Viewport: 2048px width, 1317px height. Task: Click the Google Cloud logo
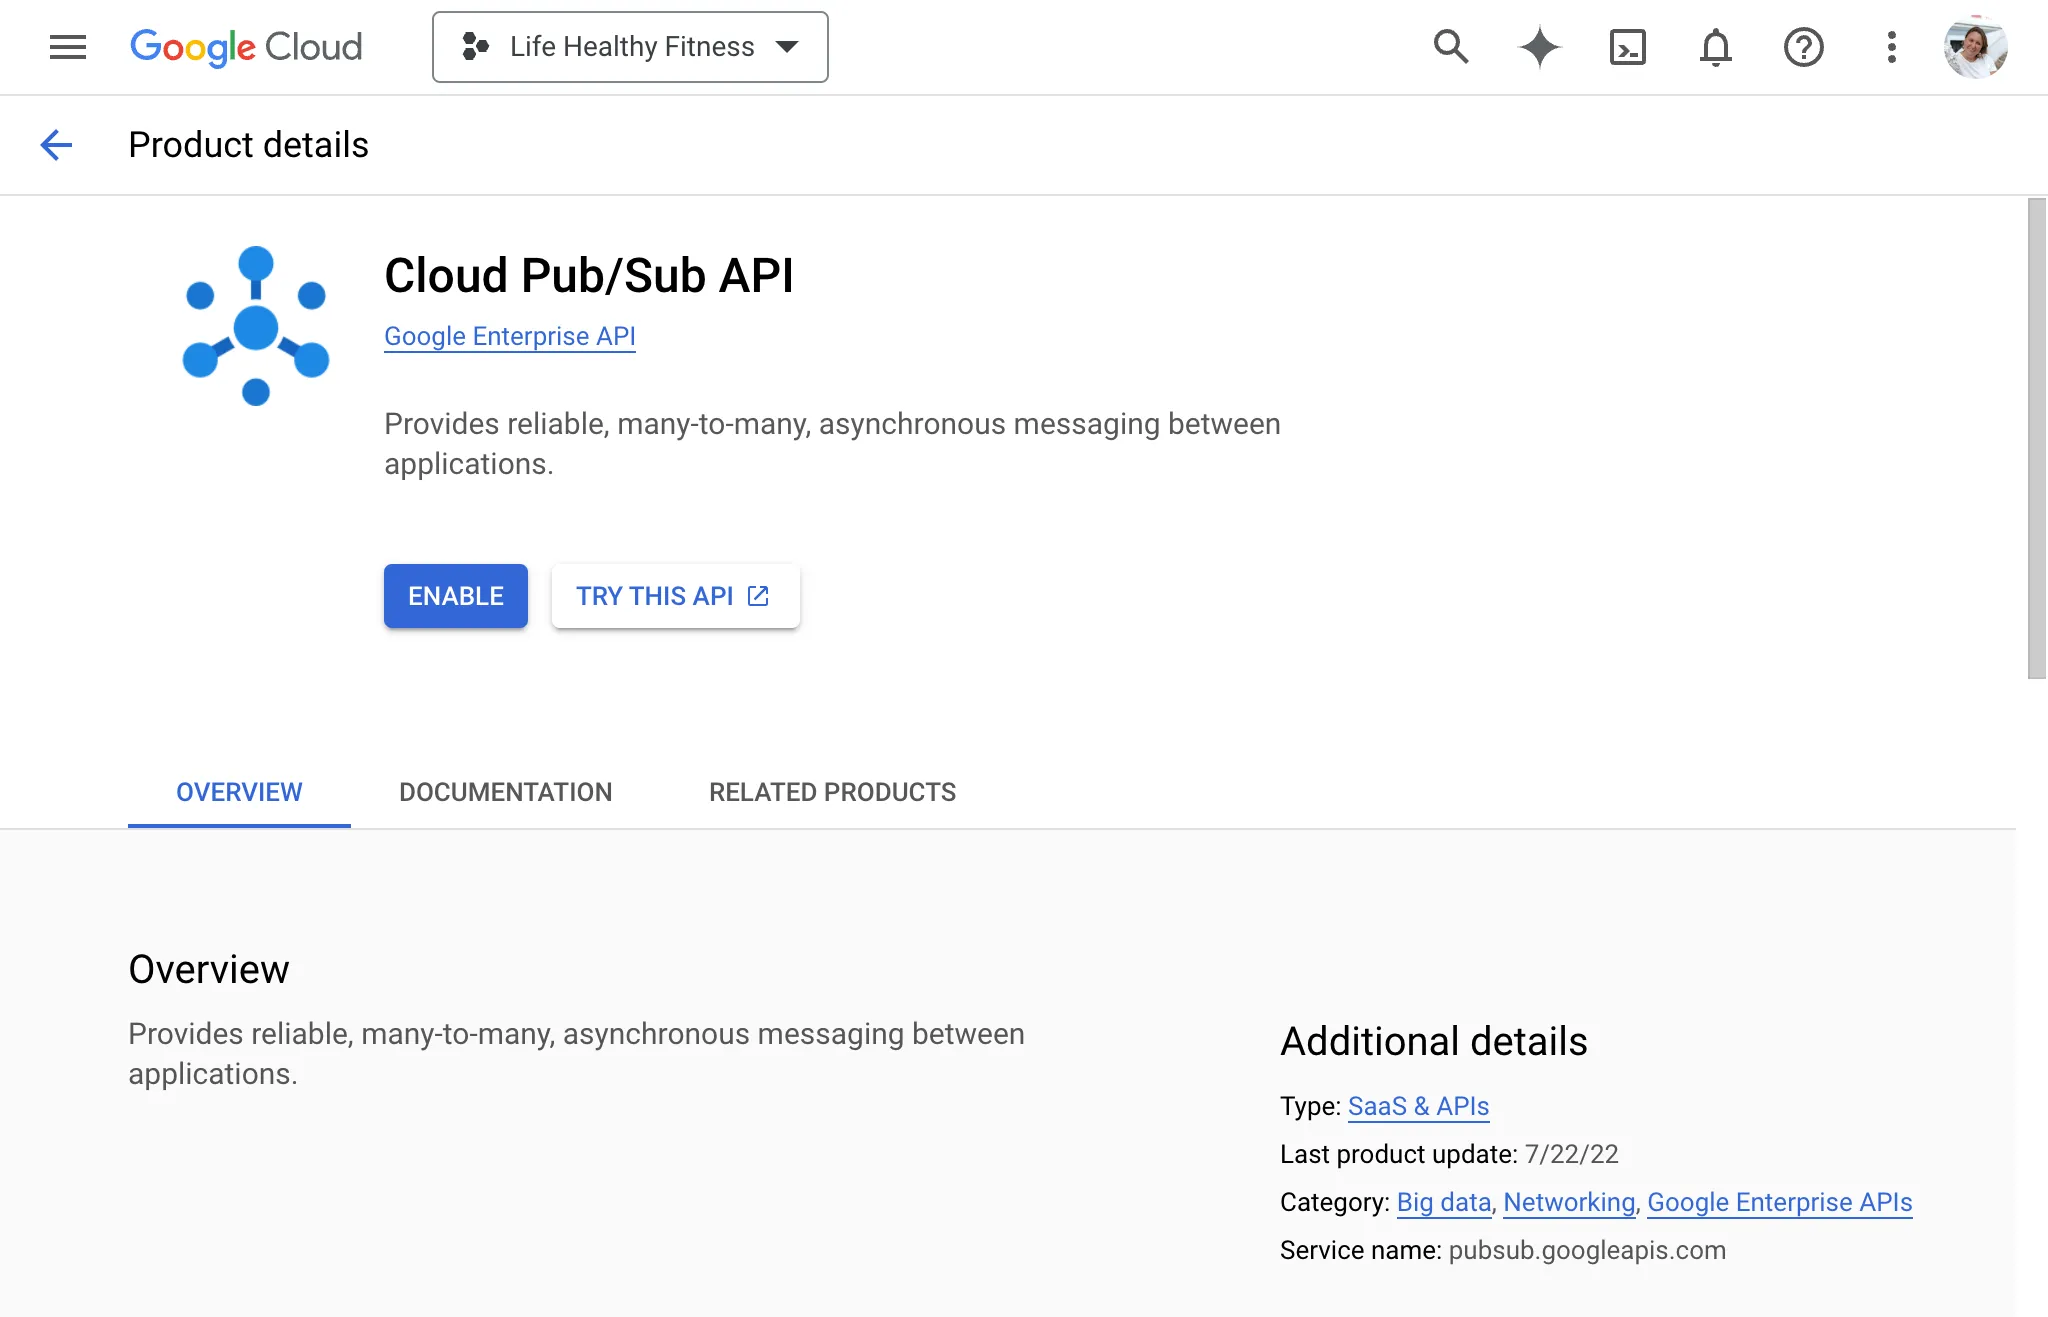(x=246, y=47)
